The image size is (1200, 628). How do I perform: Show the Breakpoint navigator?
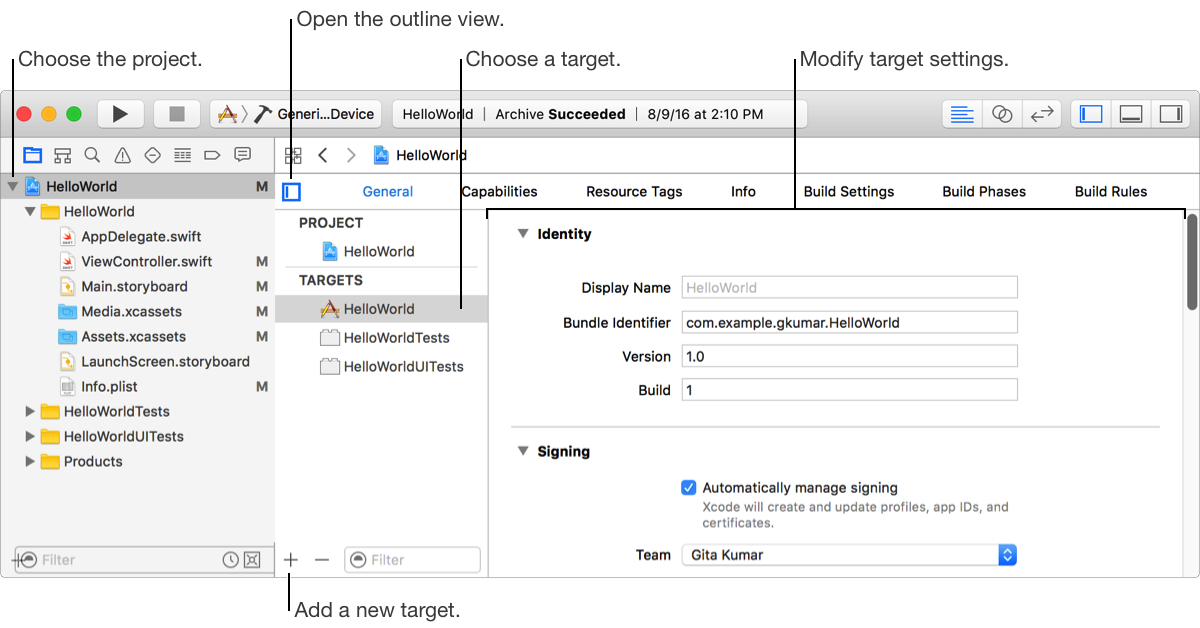212,155
